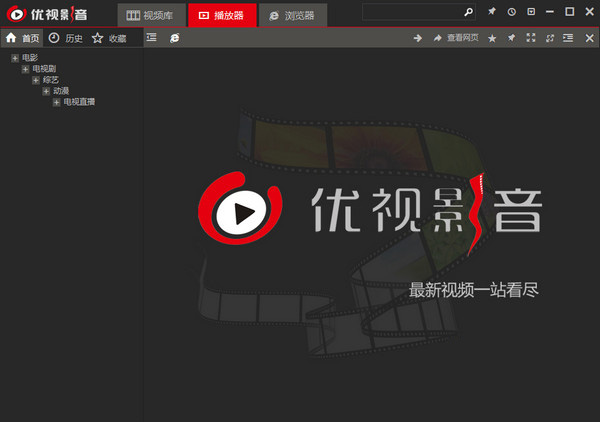The height and width of the screenshot is (422, 600).
Task: Maximize the 优视影音 window
Action: tap(570, 12)
